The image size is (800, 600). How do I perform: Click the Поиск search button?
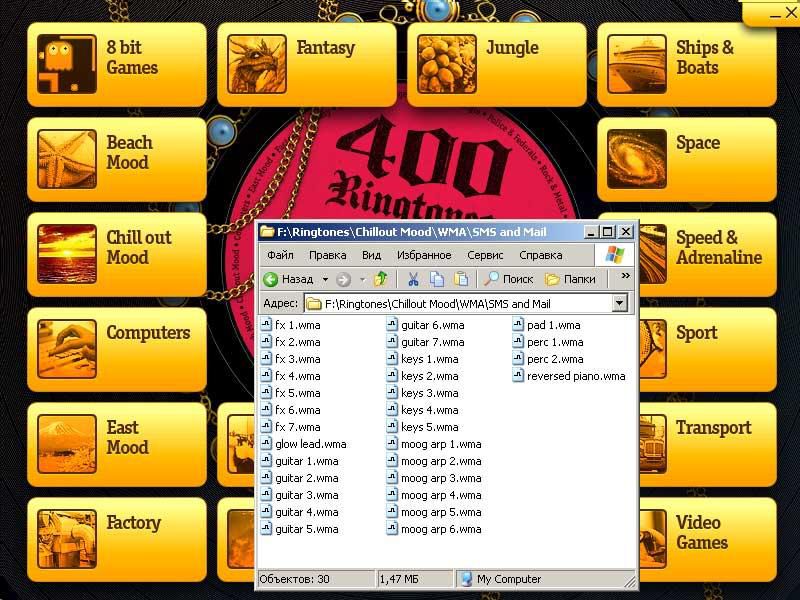(509, 279)
